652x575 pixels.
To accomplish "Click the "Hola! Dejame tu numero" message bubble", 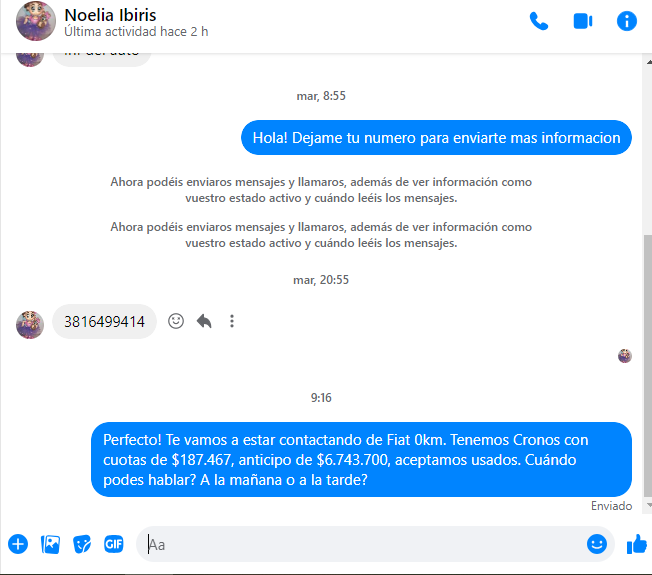I will pyautogui.click(x=436, y=138).
